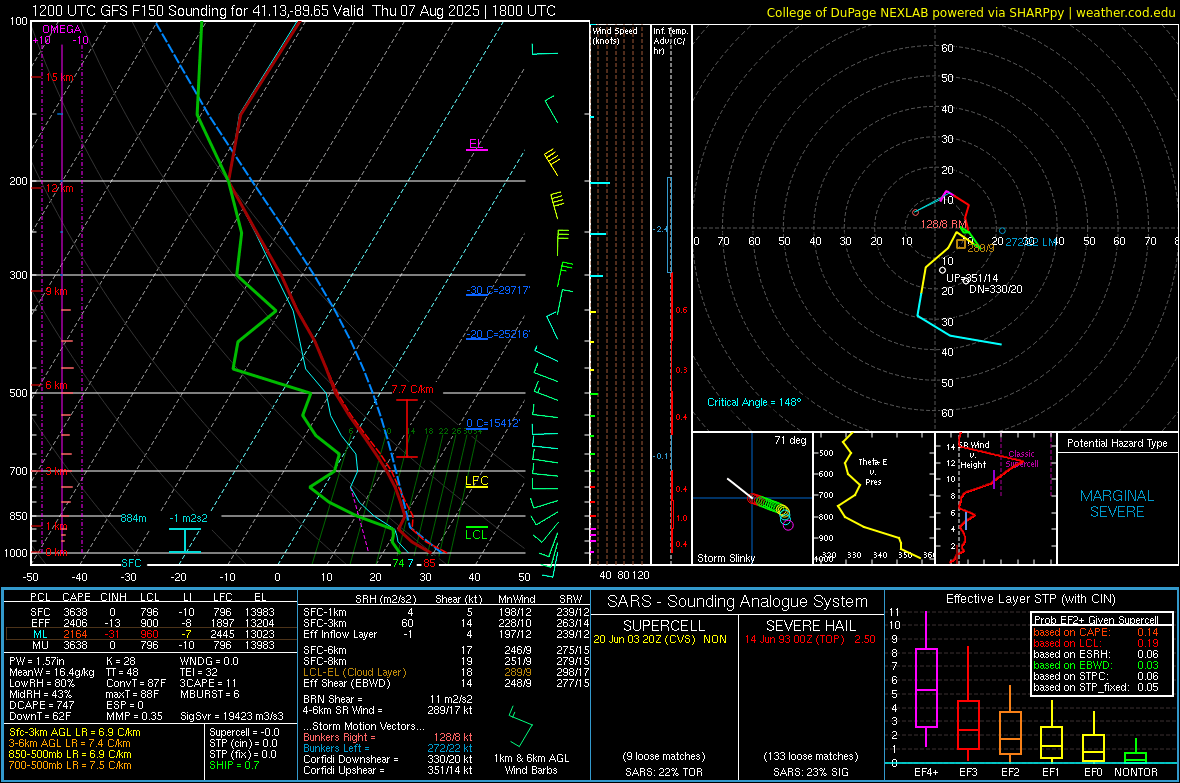Click the Bunkers Left = 272/22 kt line
Viewport: 1180px width, 783px height.
[x=388, y=748]
